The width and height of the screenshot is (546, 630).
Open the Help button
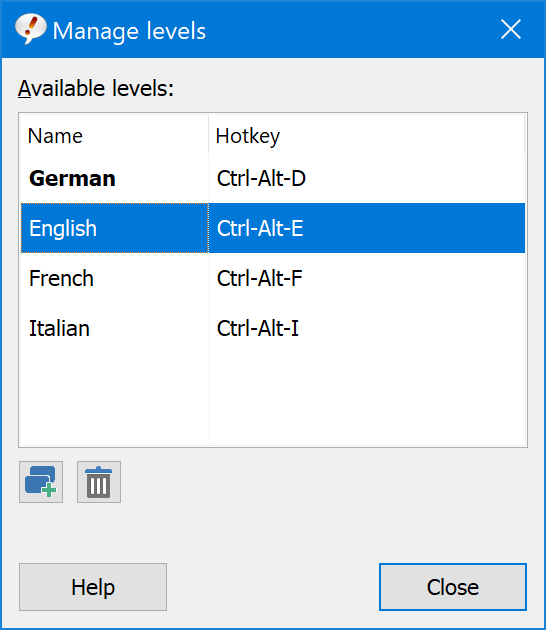93,587
